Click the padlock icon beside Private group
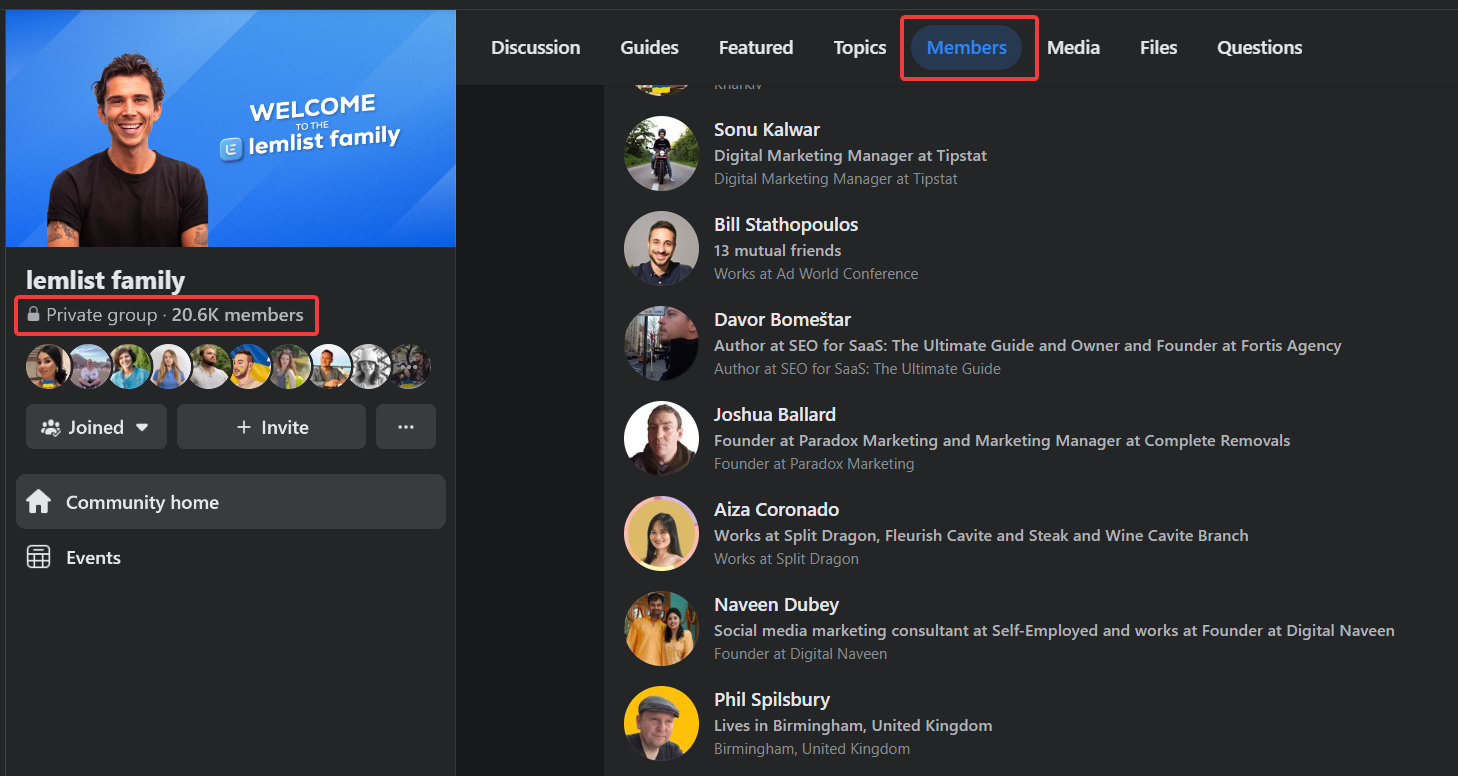This screenshot has height=776, width=1458. [34, 315]
